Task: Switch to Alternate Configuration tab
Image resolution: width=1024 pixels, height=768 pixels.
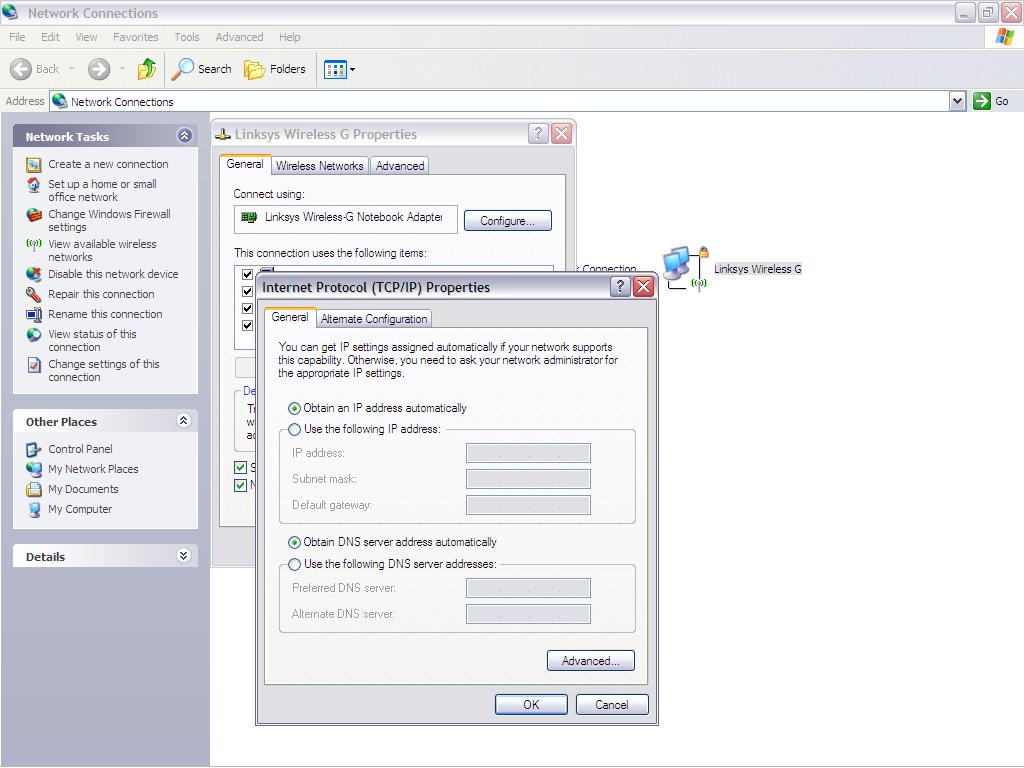Action: [x=374, y=319]
